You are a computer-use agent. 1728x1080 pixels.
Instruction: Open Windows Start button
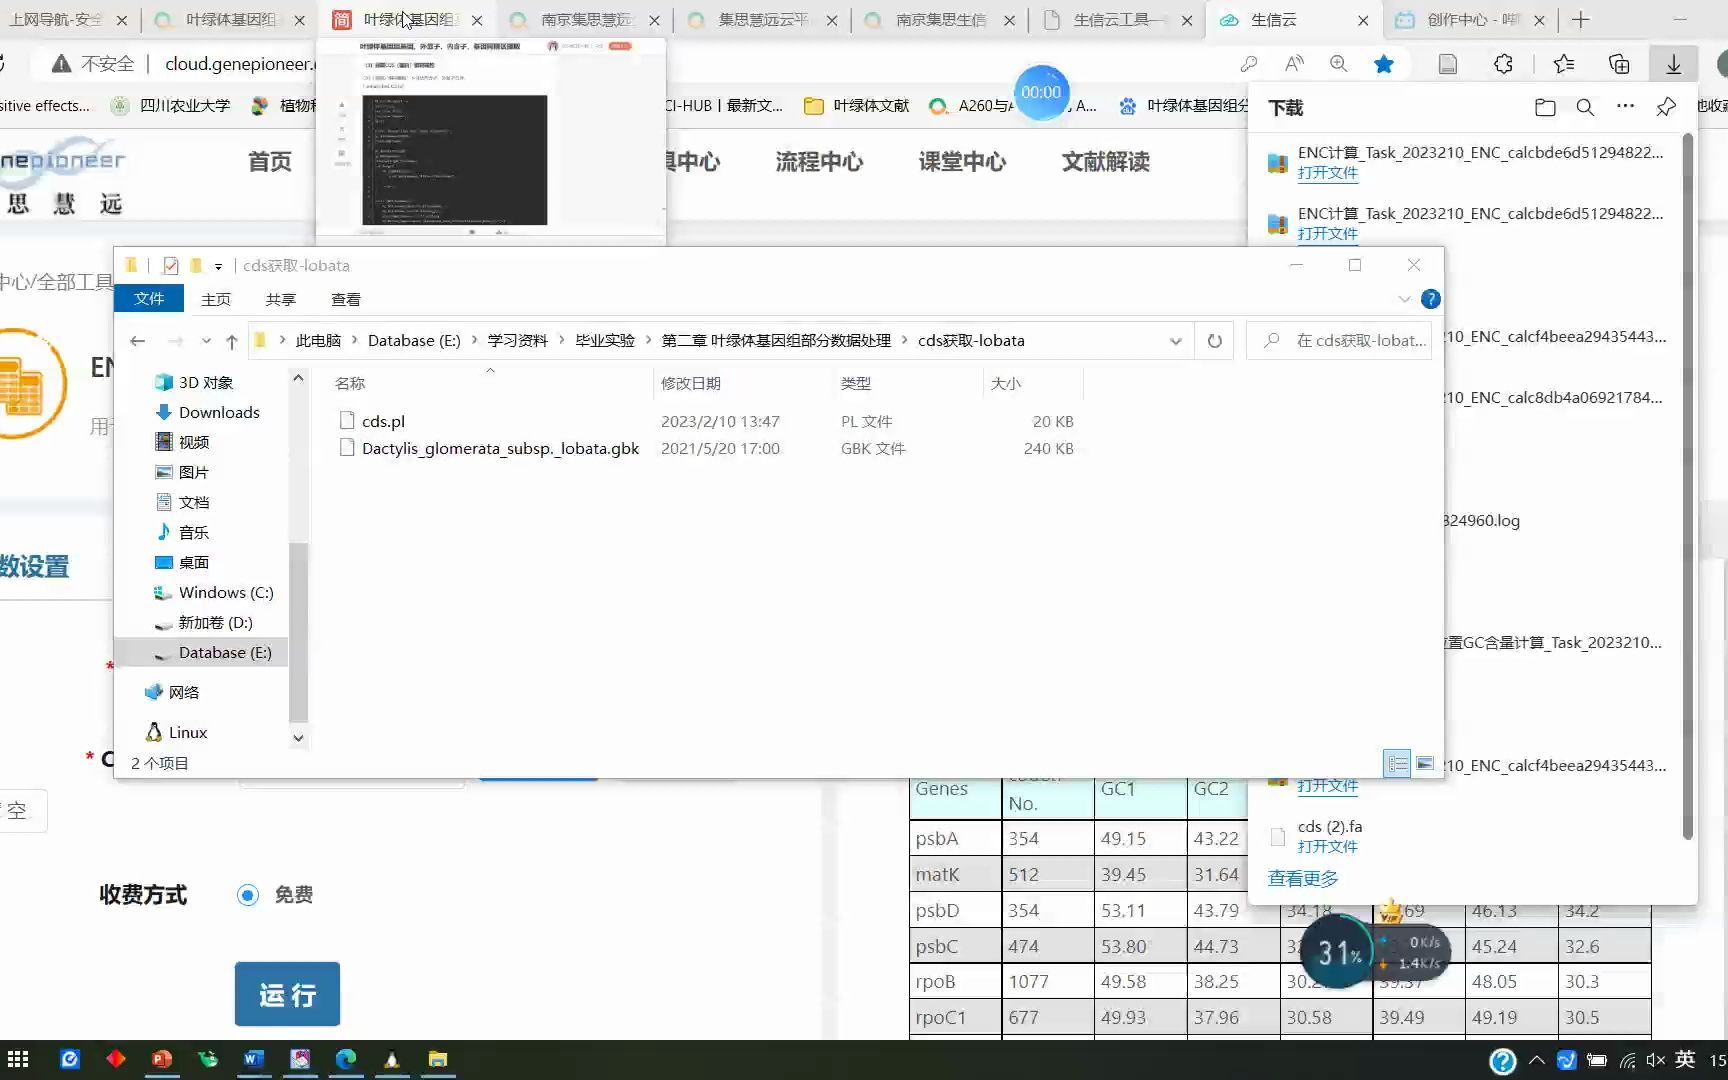[18, 1059]
